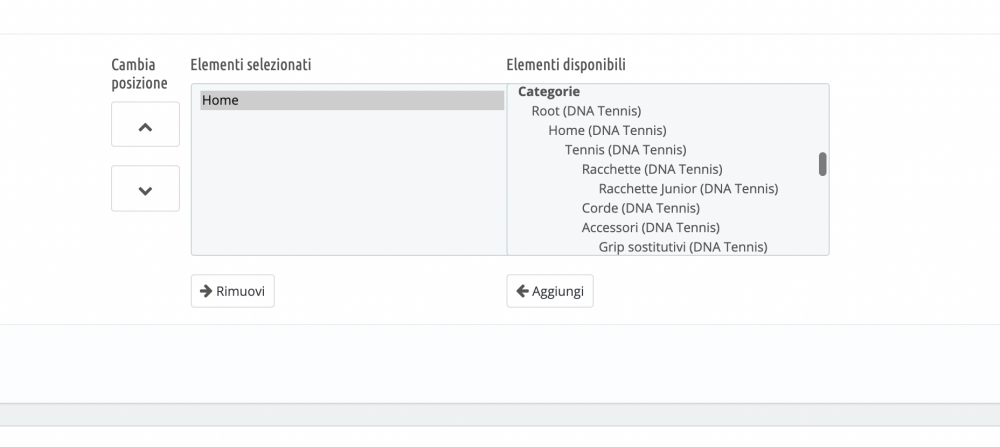
Task: Select Racchette Junior (DNA Tennis) entry
Action: 688,188
